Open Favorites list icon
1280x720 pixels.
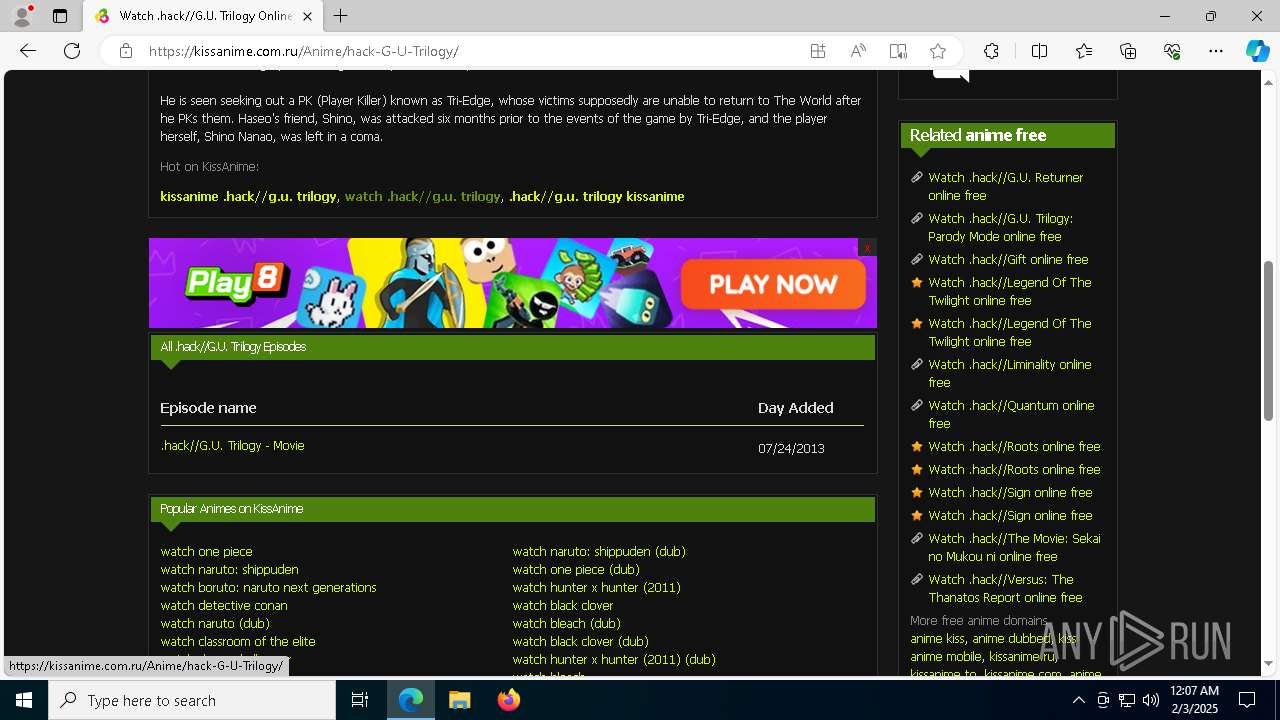pos(1084,51)
